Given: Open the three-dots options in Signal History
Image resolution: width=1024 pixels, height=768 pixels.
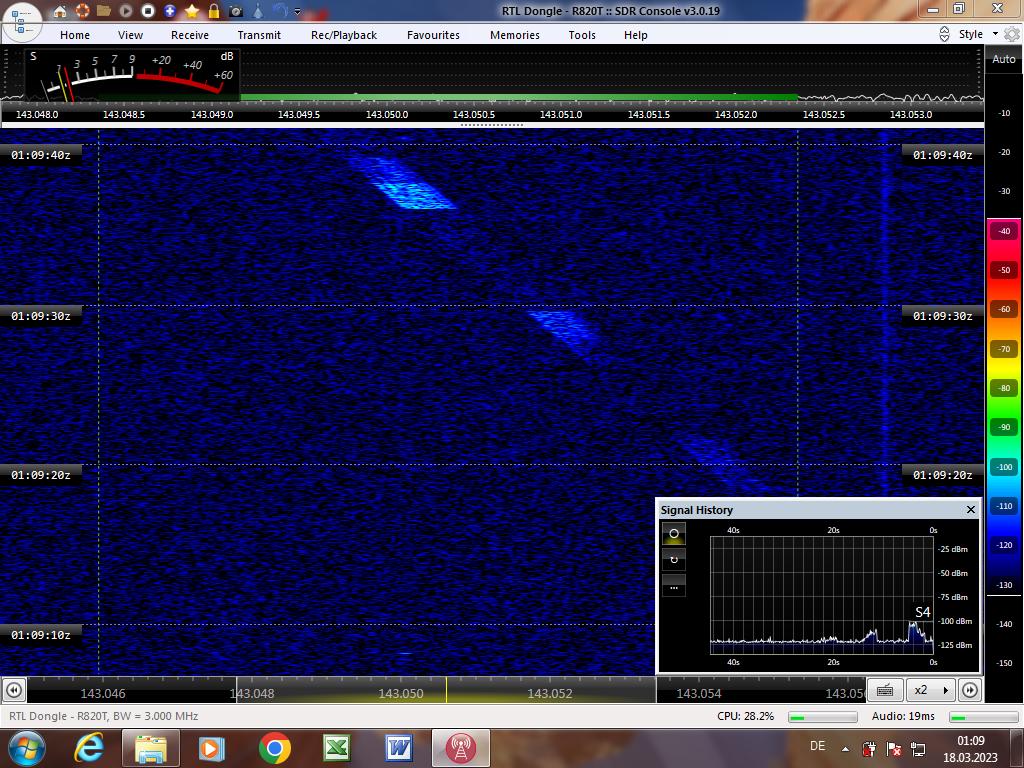Looking at the screenshot, I should coord(674,586).
